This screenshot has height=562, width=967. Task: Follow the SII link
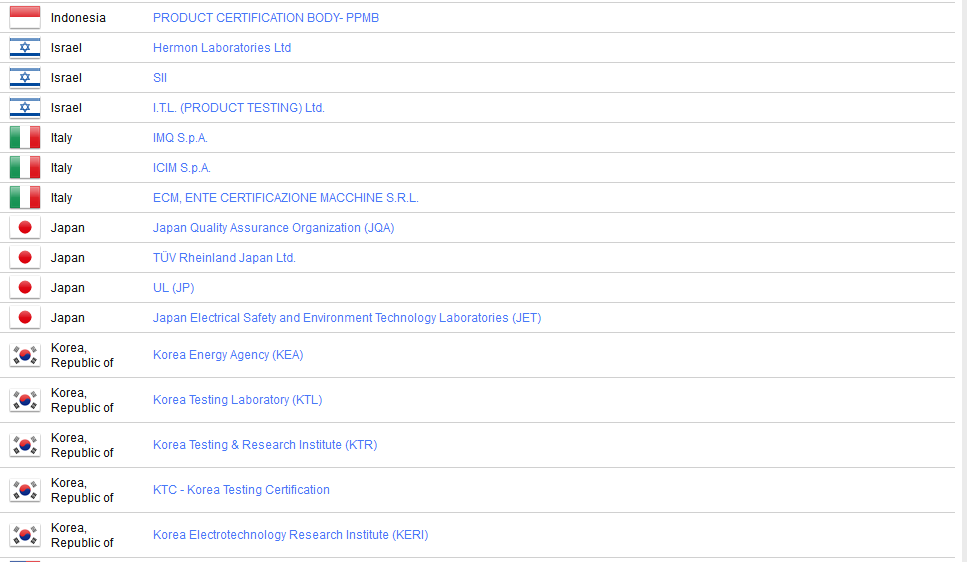click(160, 78)
